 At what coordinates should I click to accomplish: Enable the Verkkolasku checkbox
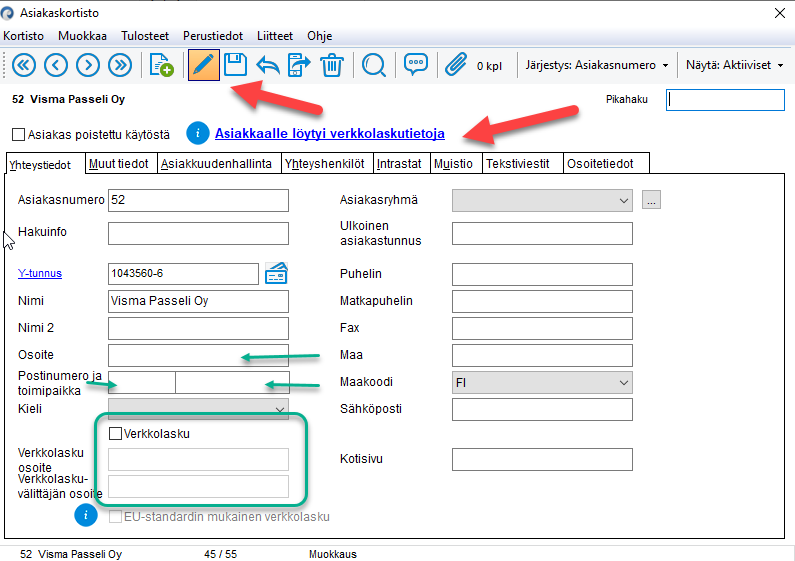pyautogui.click(x=115, y=433)
